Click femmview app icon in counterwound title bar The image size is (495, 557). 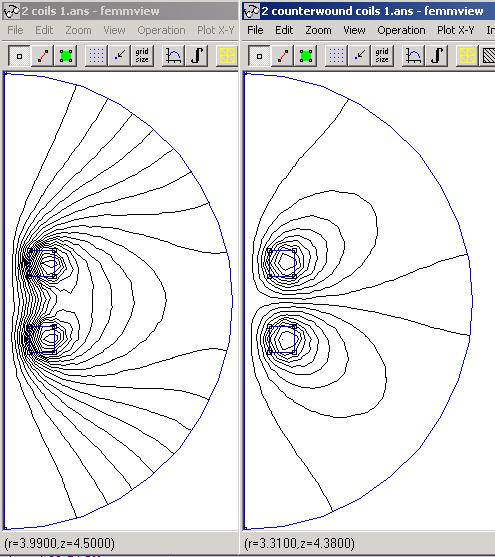pos(252,11)
